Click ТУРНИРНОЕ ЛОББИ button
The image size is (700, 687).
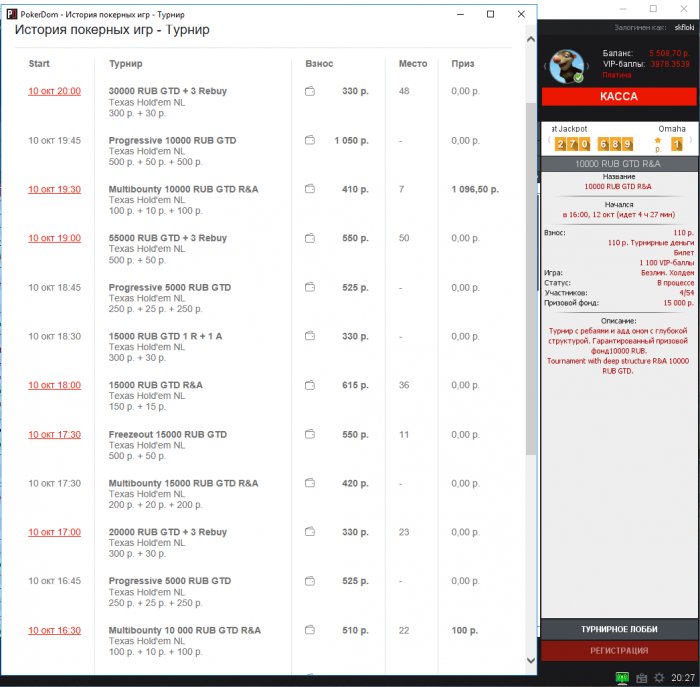(619, 629)
